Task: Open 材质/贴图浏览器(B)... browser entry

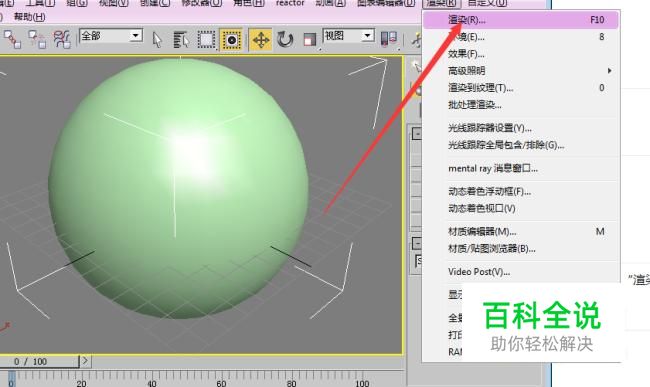Action: pyautogui.click(x=521, y=249)
